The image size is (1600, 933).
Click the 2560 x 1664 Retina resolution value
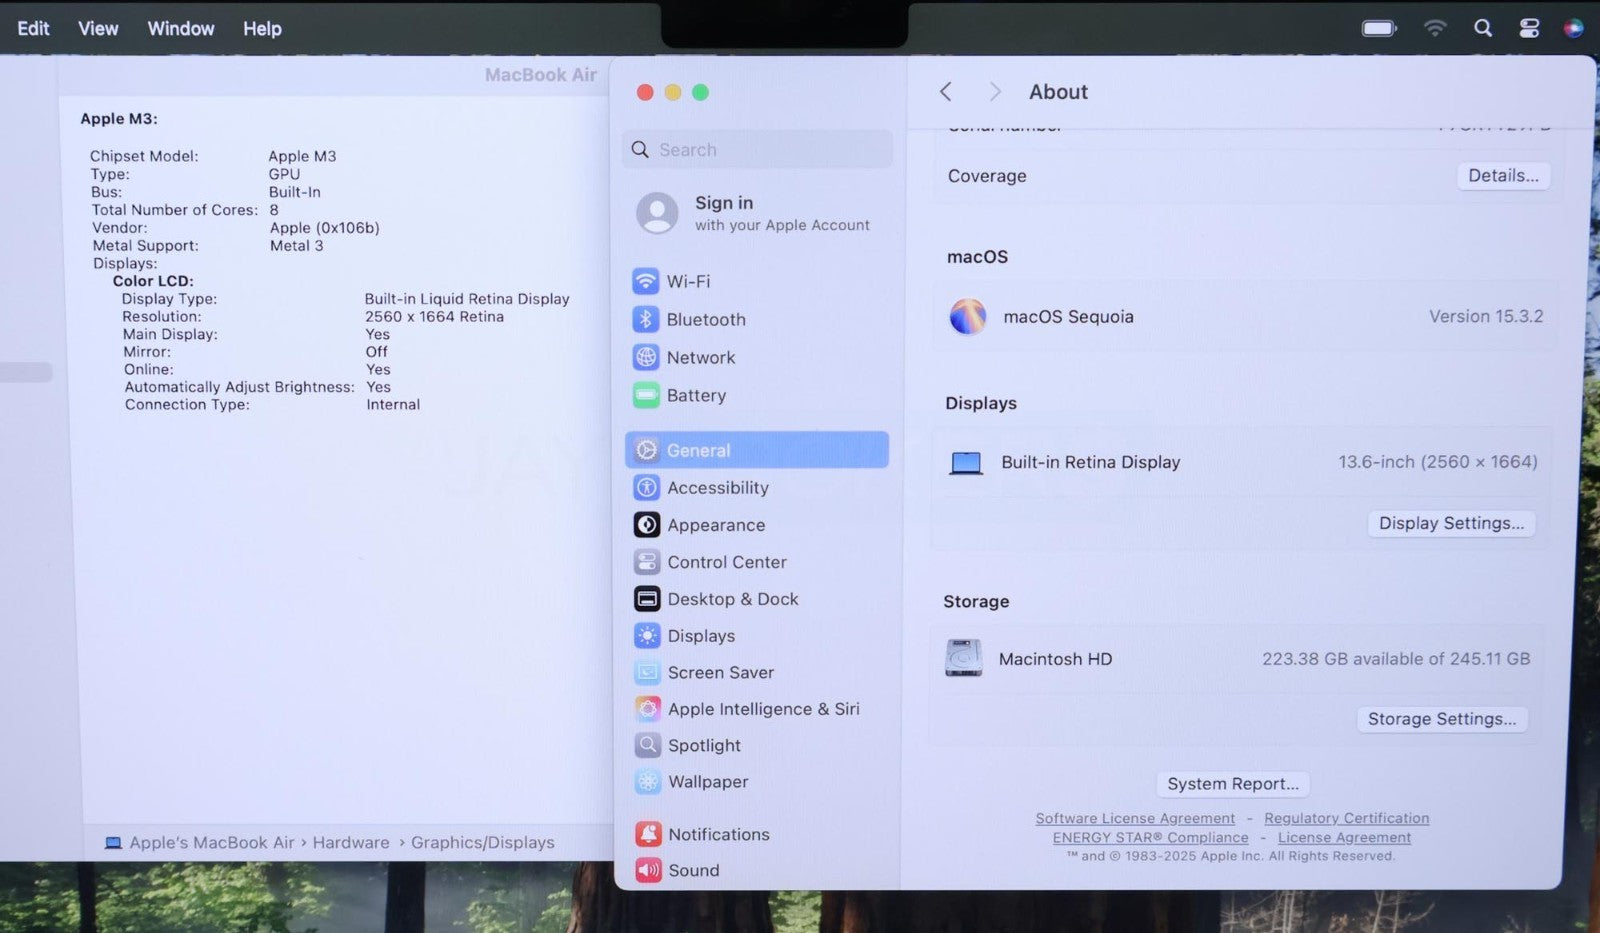click(434, 317)
